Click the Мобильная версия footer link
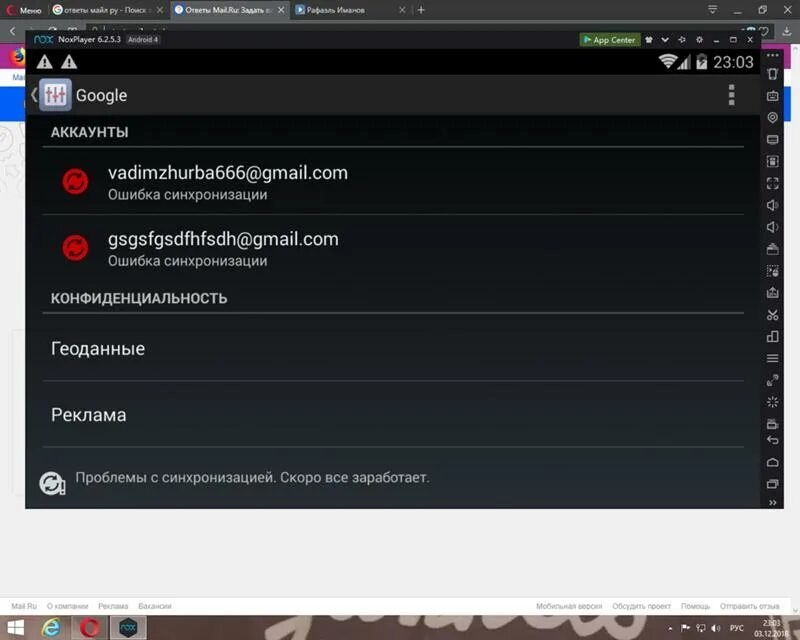800x640 pixels. [x=569, y=606]
